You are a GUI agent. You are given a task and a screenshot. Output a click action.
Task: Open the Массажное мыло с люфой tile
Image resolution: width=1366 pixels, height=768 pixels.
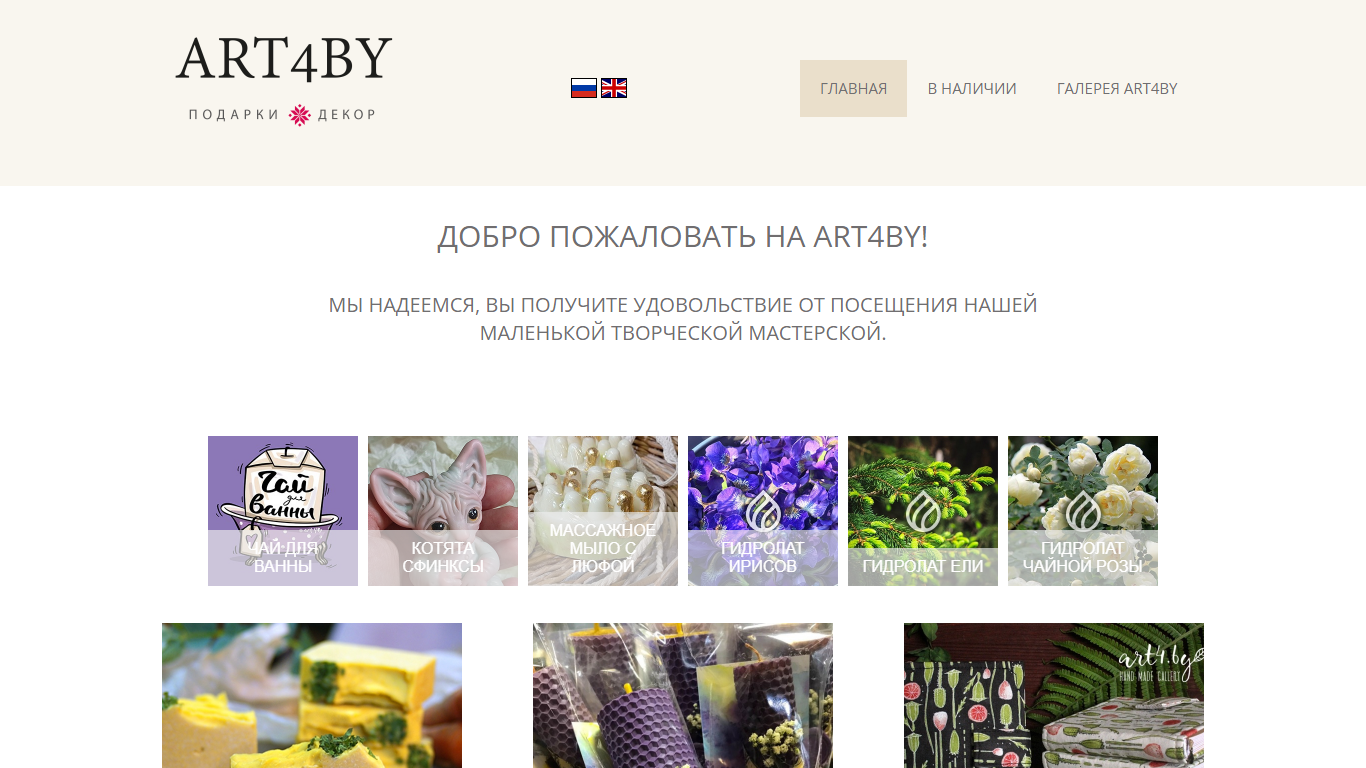pos(603,511)
